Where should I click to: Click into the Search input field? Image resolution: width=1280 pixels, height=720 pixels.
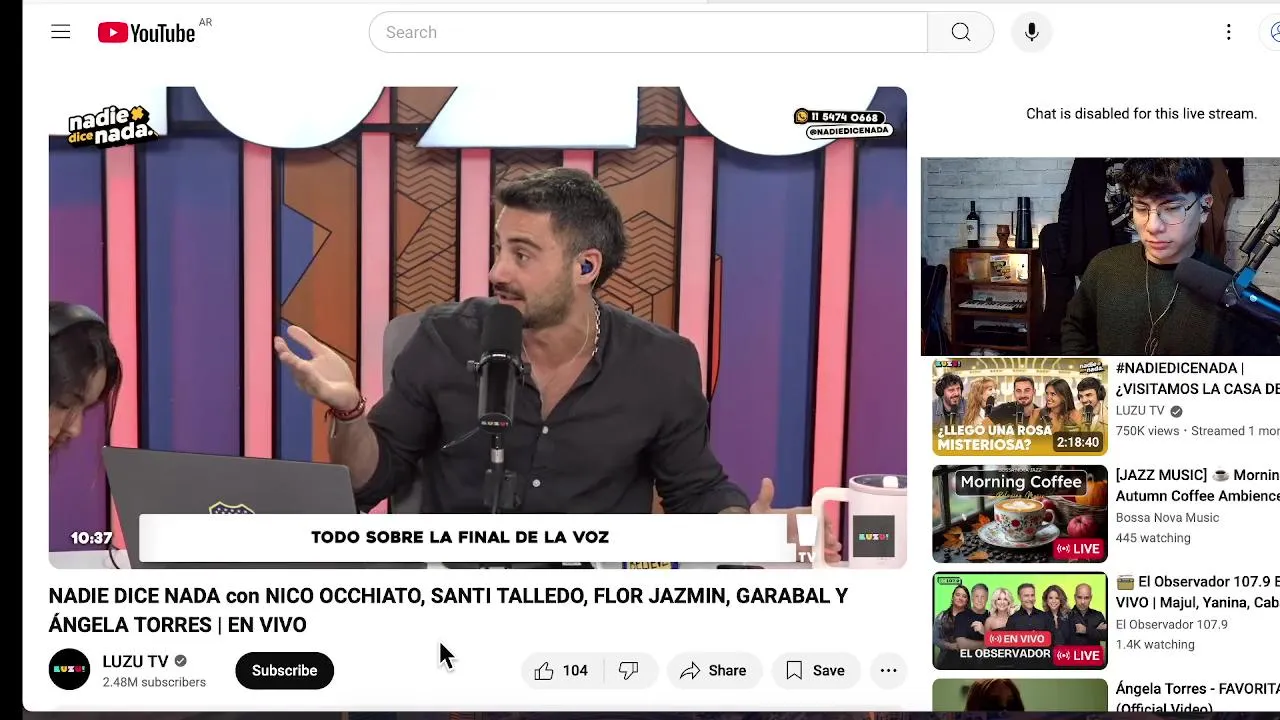coord(648,32)
